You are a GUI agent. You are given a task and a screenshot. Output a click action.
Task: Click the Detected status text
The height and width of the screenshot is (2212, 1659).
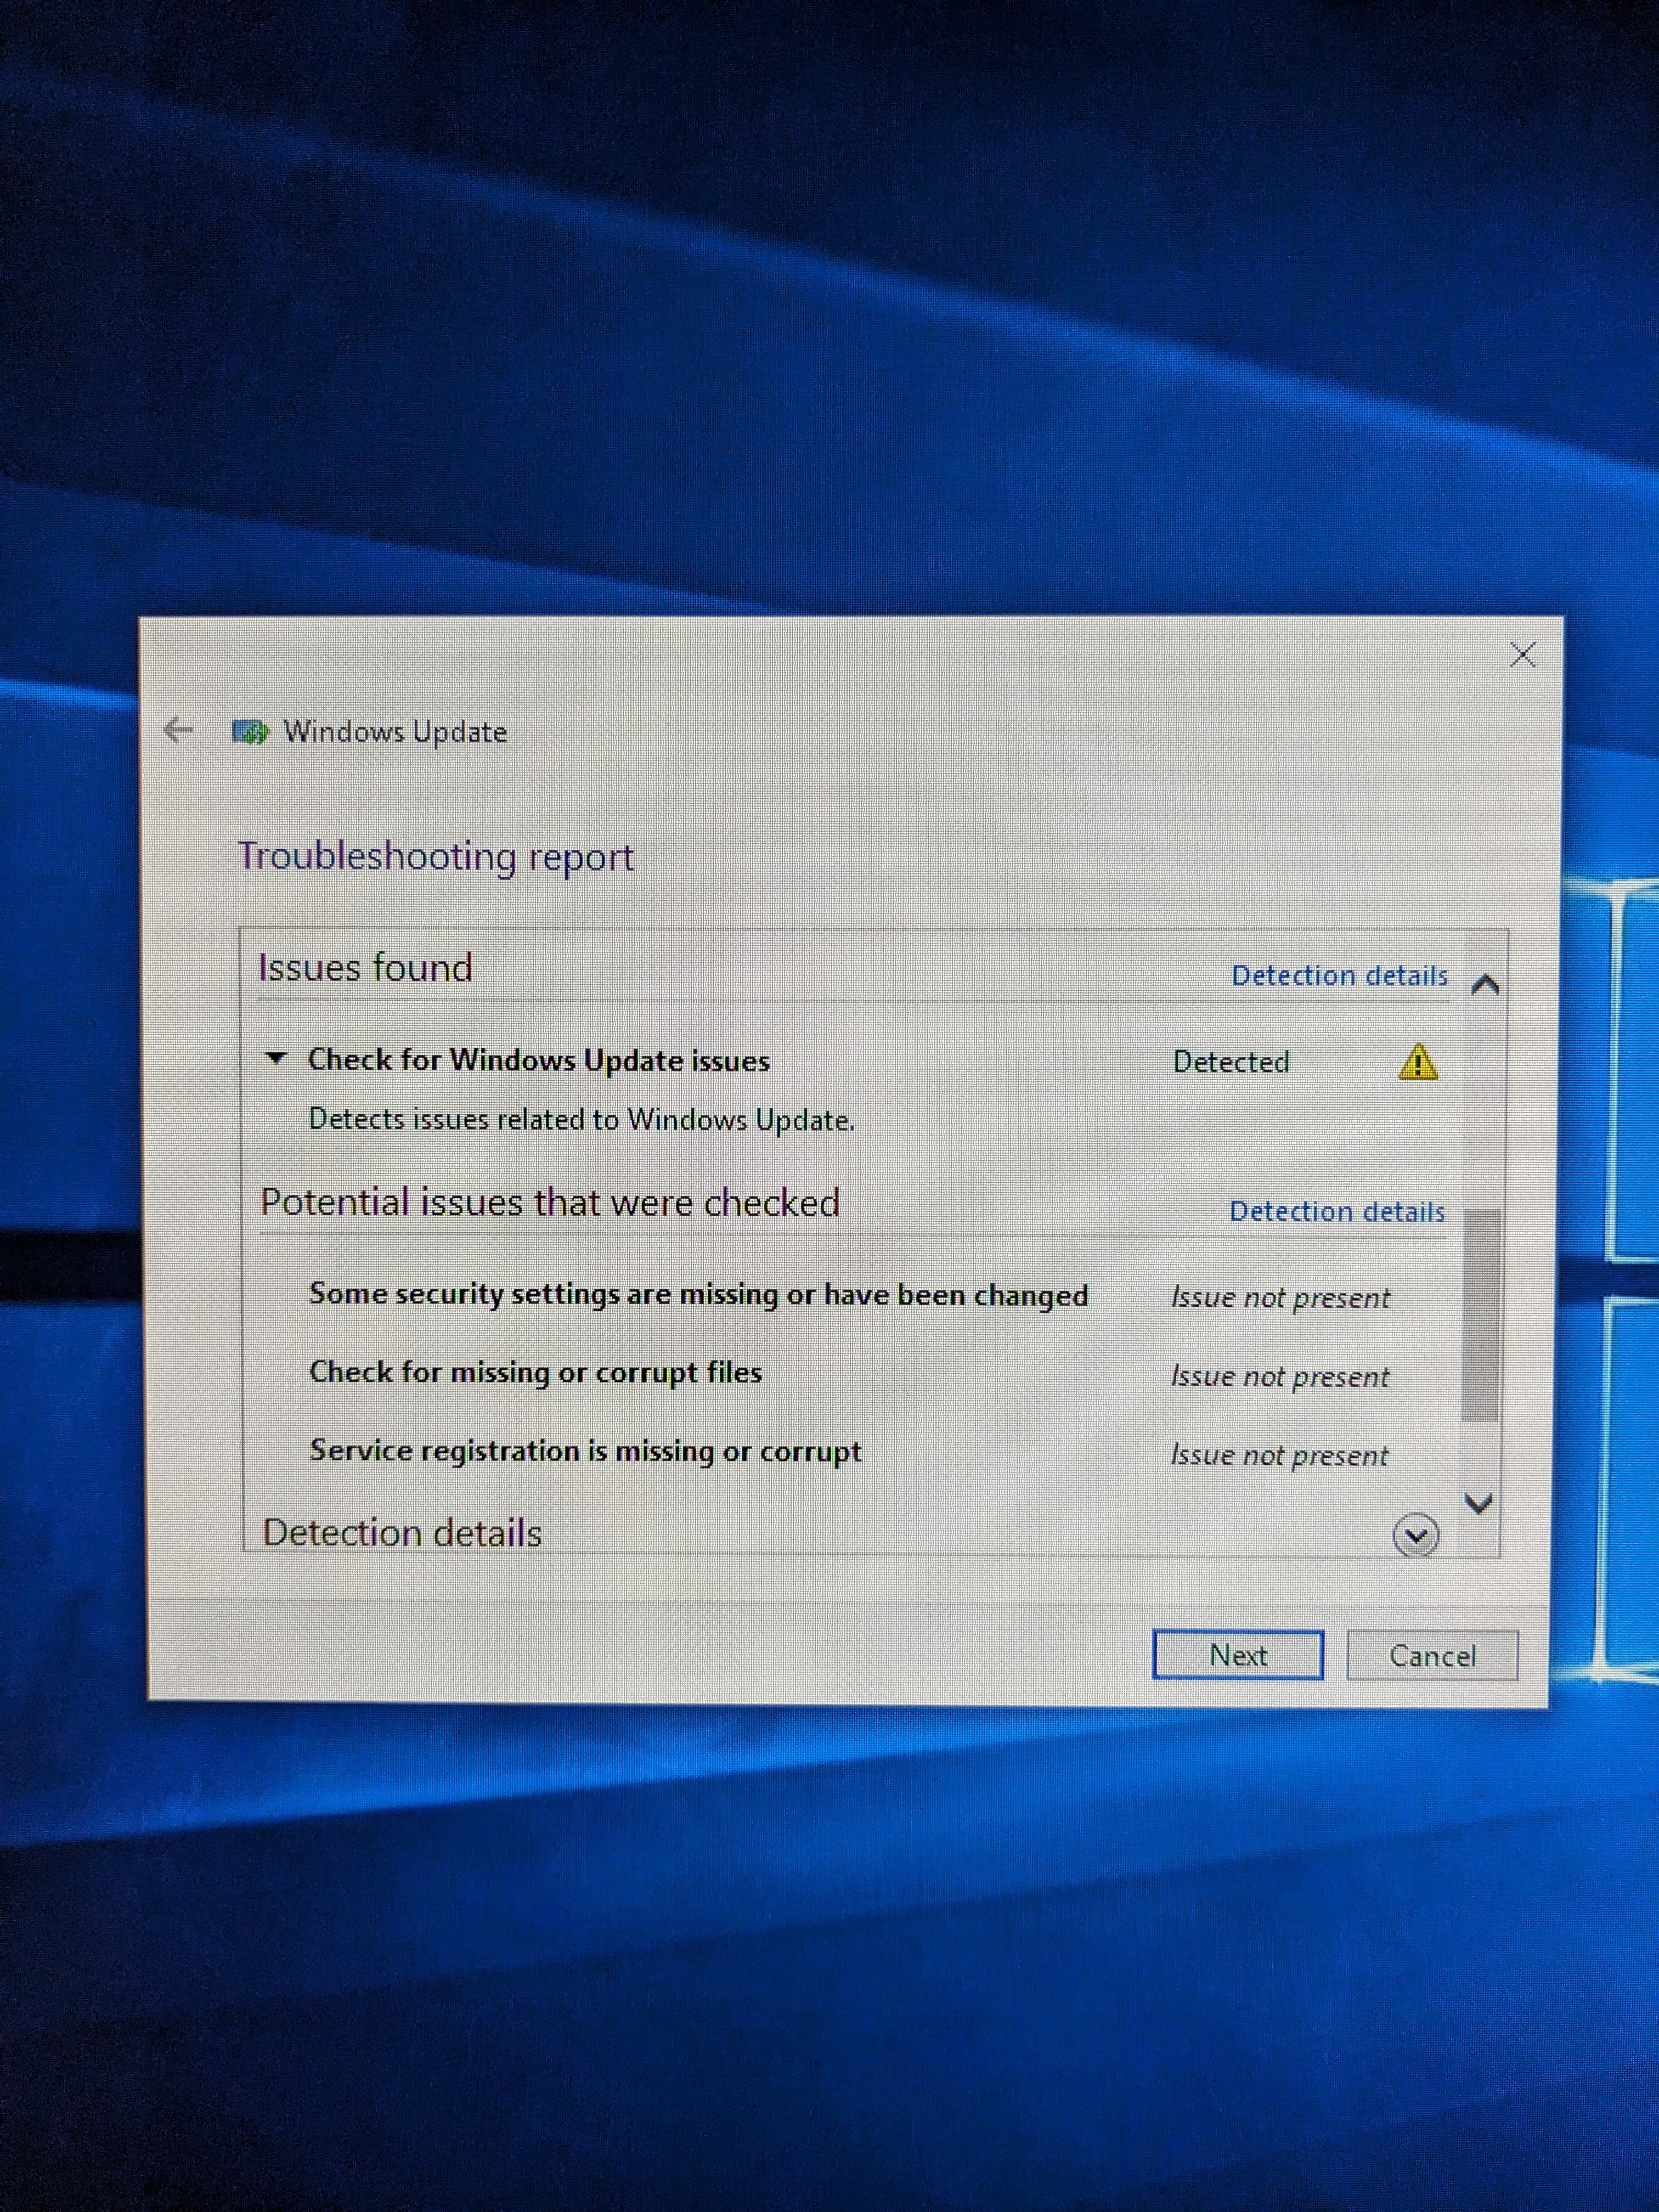(x=1230, y=1062)
